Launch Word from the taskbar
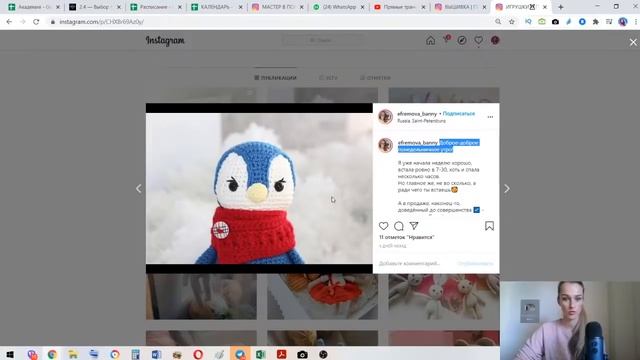 pyautogui.click(x=156, y=354)
